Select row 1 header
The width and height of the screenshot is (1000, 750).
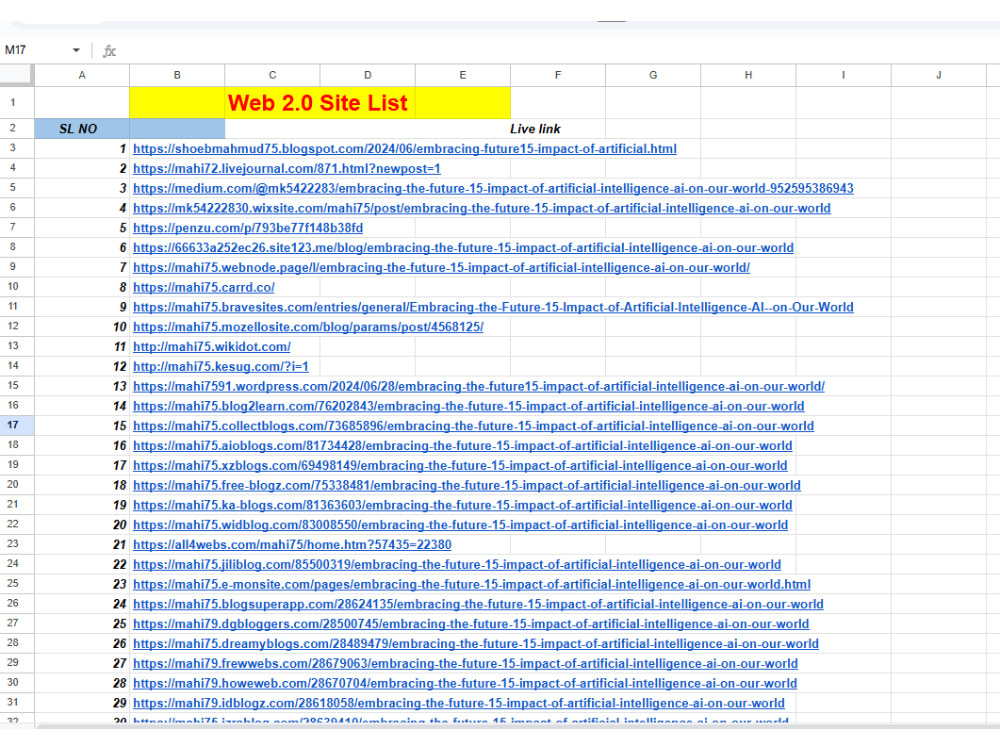(x=17, y=102)
